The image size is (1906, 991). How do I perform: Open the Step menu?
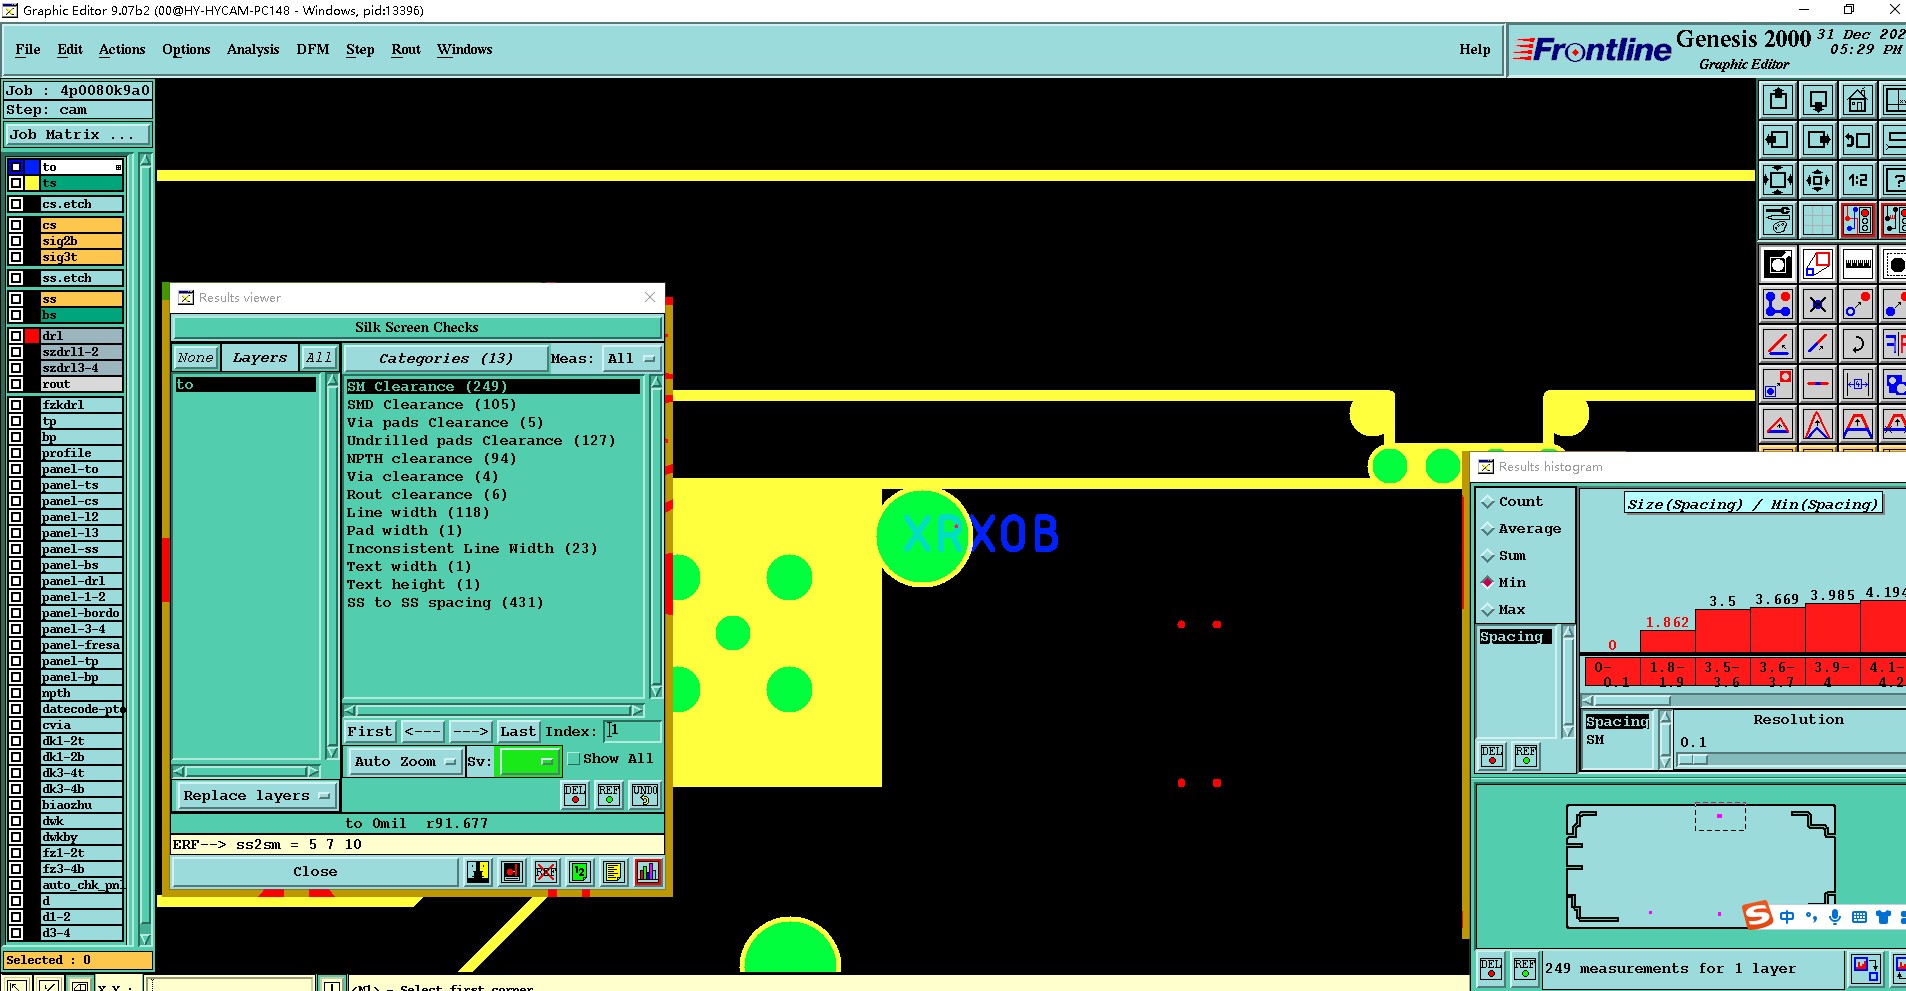(360, 49)
